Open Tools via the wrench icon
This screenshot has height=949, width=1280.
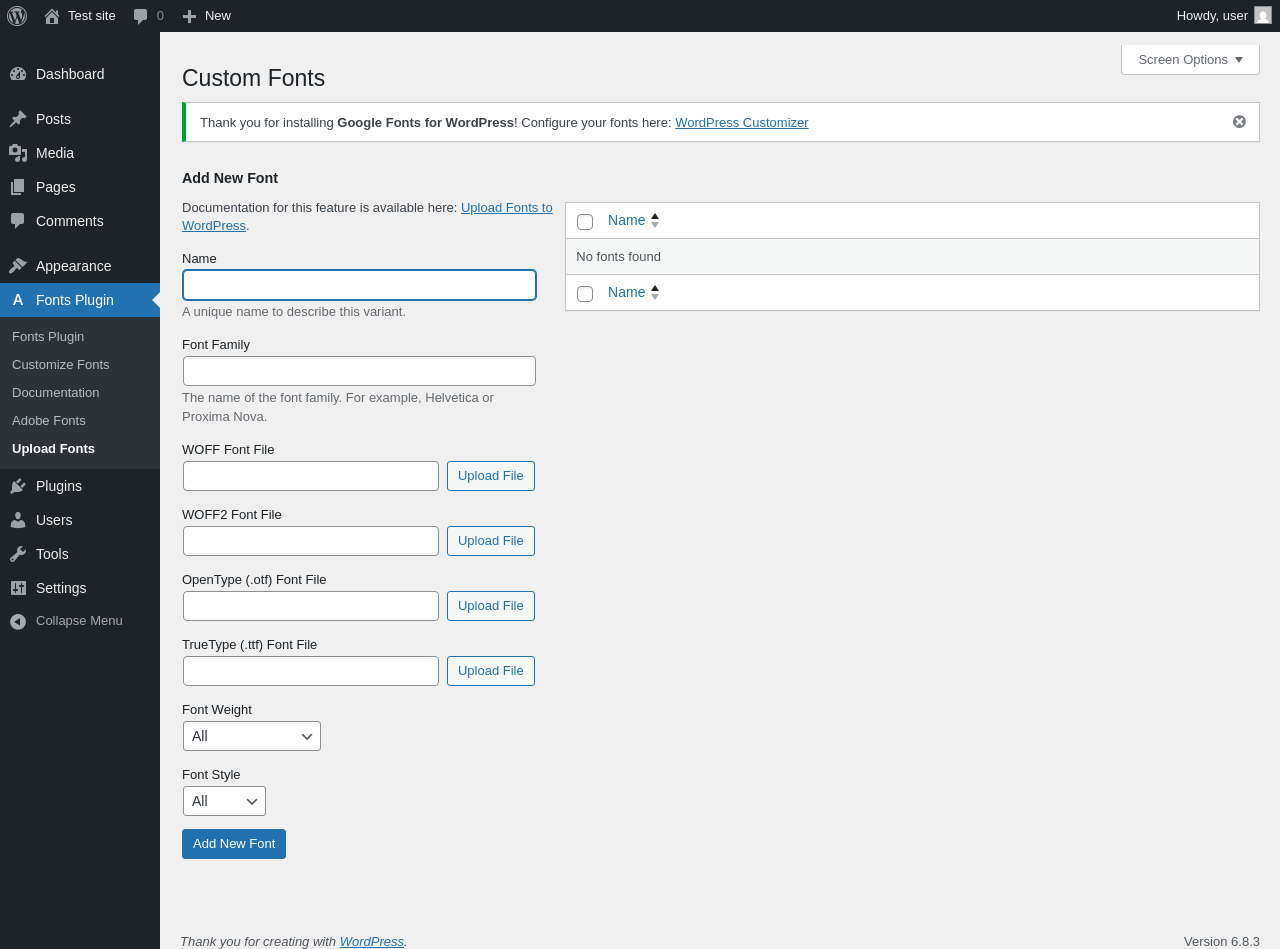click(x=18, y=554)
